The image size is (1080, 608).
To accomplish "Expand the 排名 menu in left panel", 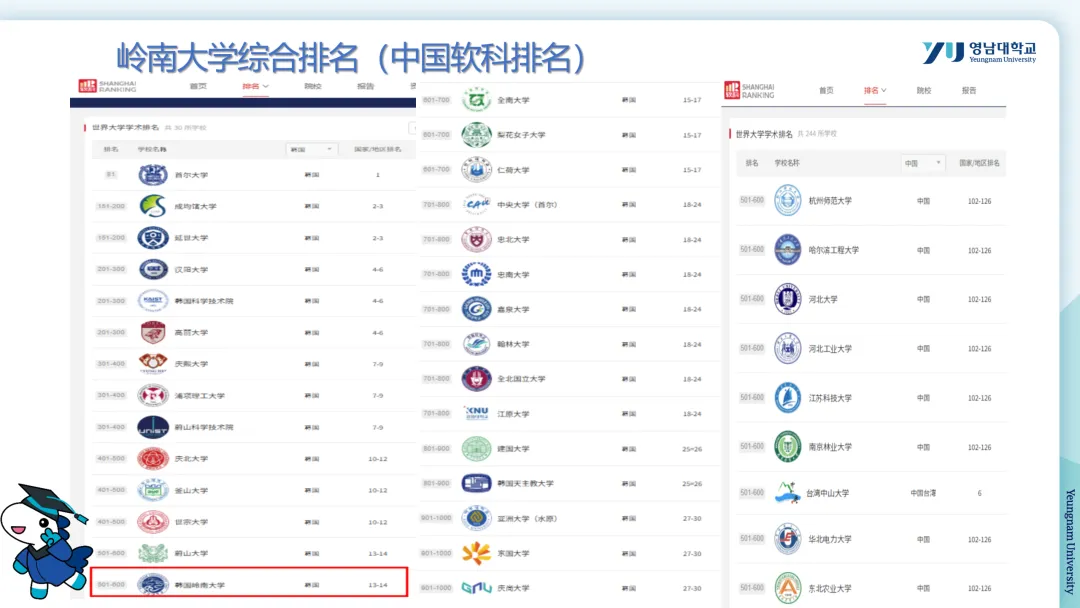I will tap(256, 86).
